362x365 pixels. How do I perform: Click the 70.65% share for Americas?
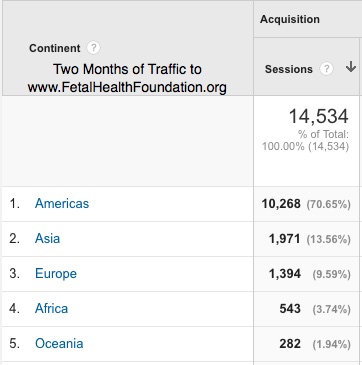[x=329, y=204]
